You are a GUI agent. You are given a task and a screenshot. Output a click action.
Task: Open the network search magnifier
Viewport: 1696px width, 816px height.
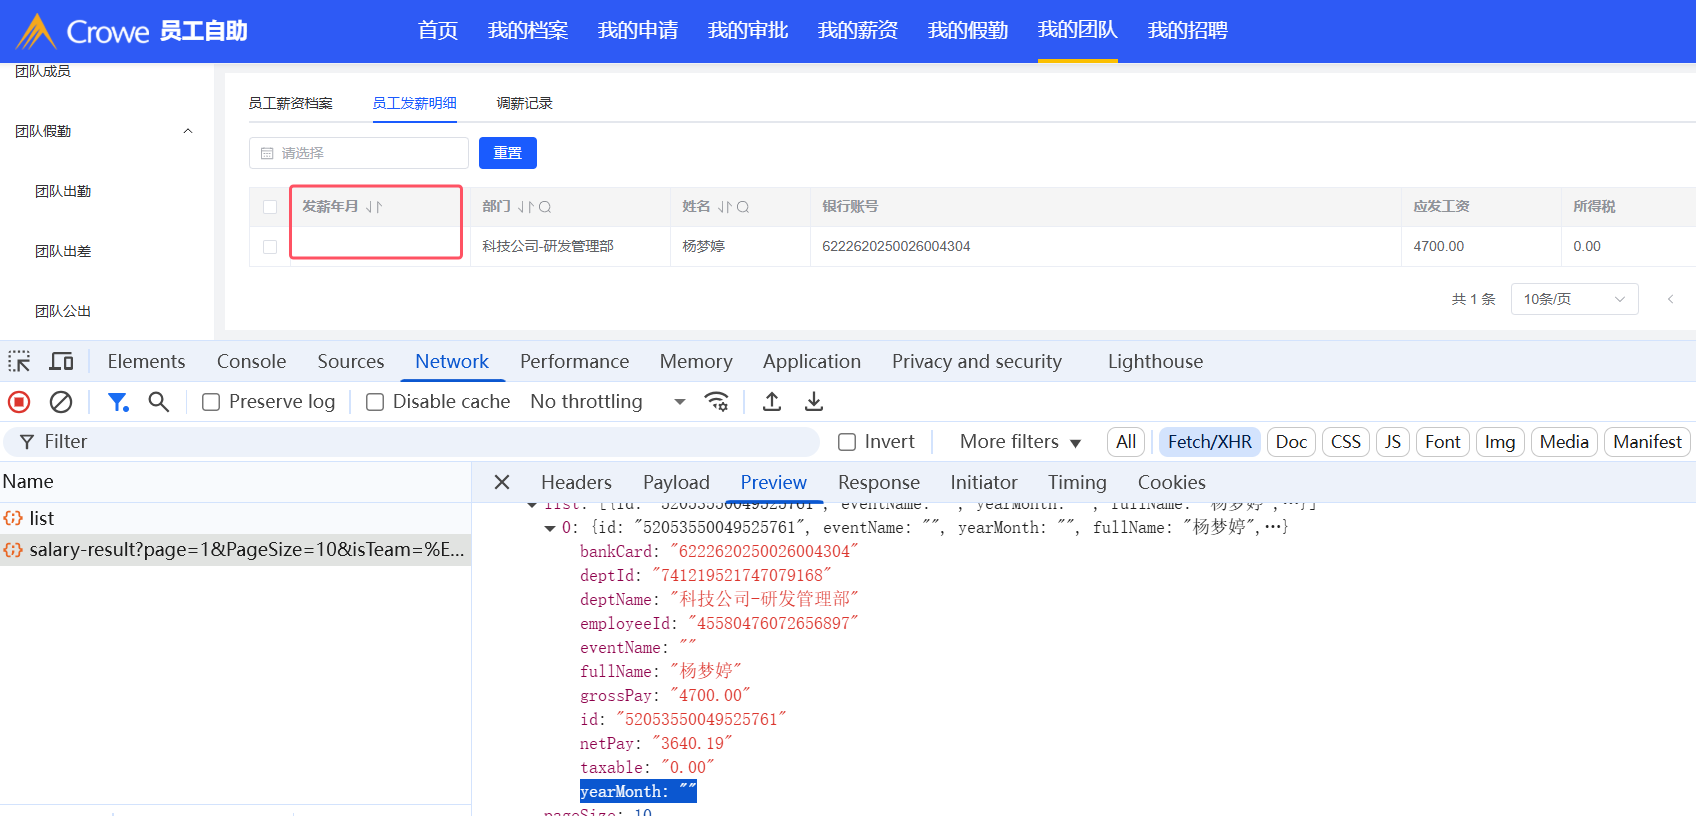[x=158, y=402]
